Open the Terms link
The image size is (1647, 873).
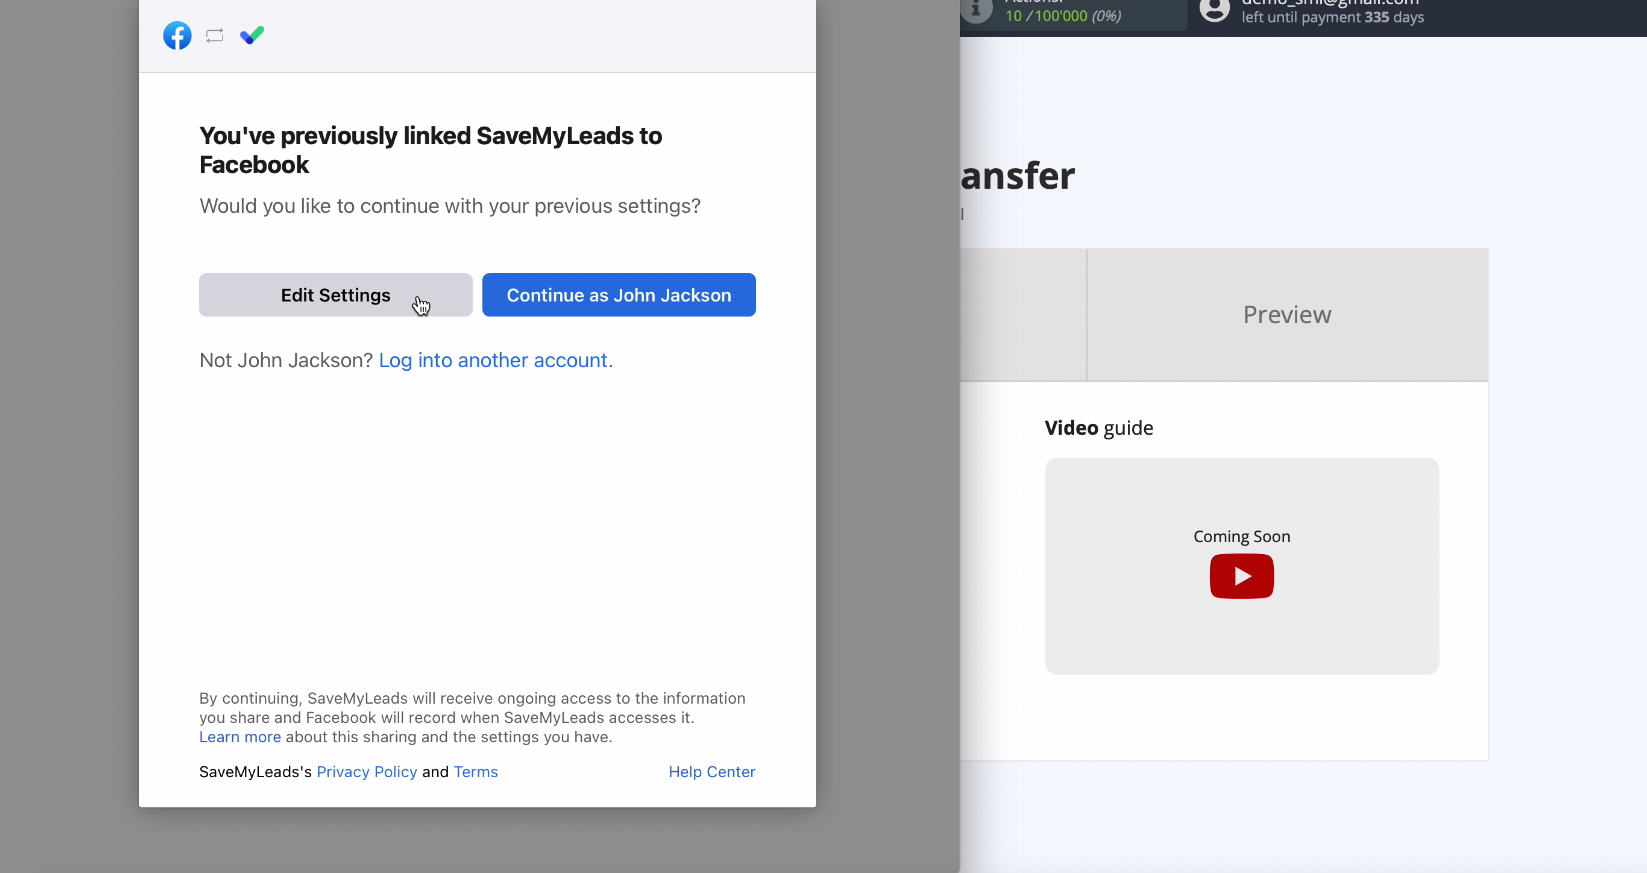pyautogui.click(x=476, y=772)
